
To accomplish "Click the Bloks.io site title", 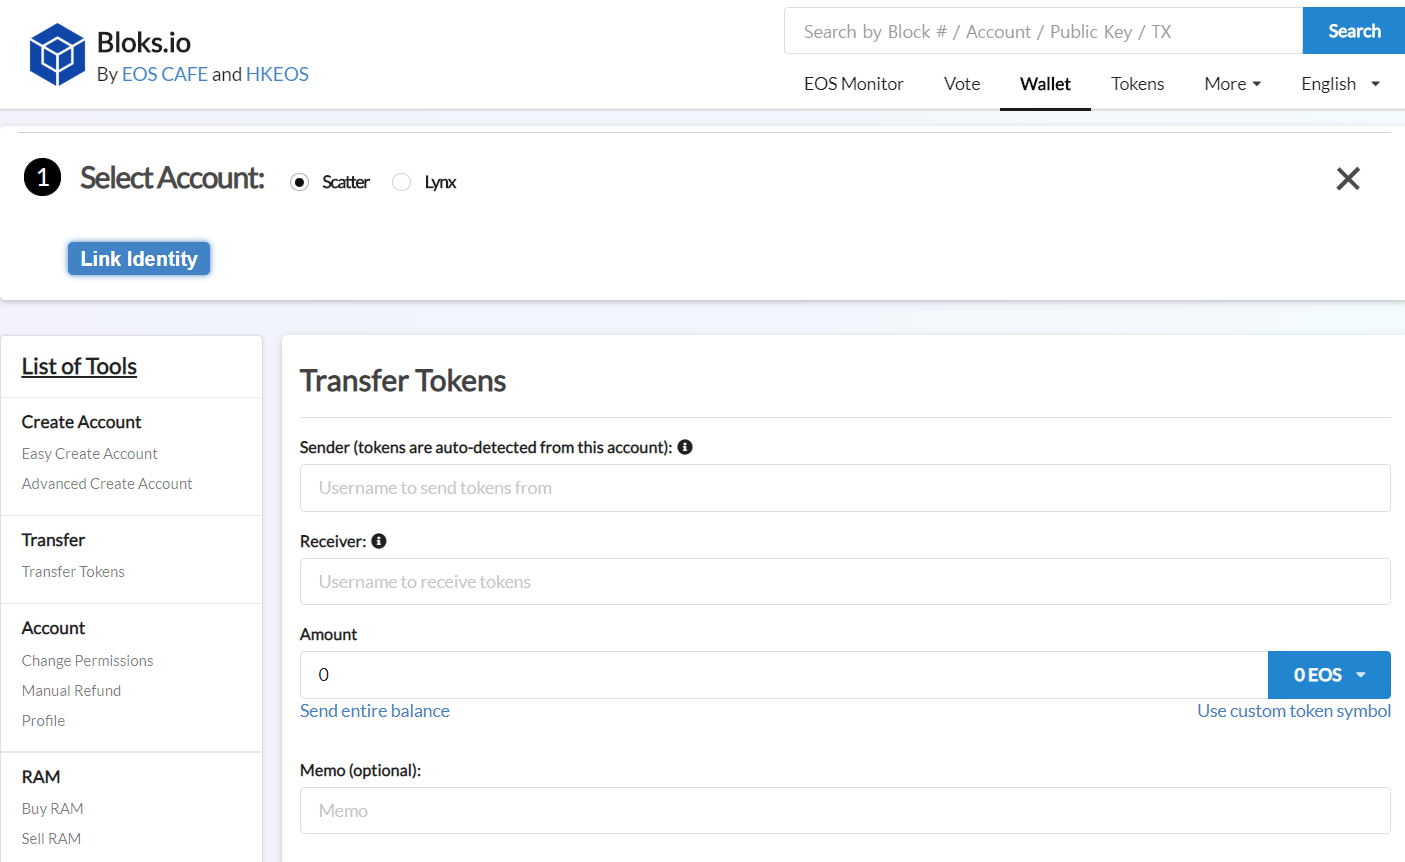I will [x=144, y=42].
